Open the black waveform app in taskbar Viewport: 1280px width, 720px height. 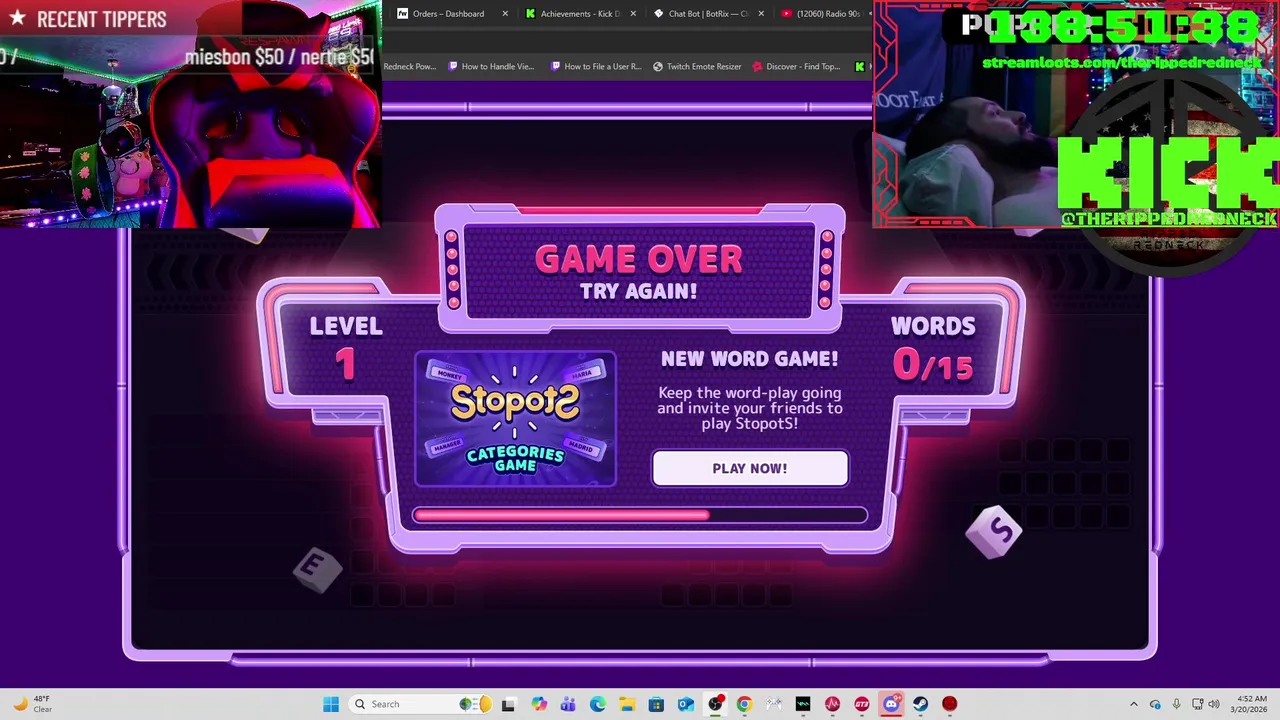click(803, 704)
